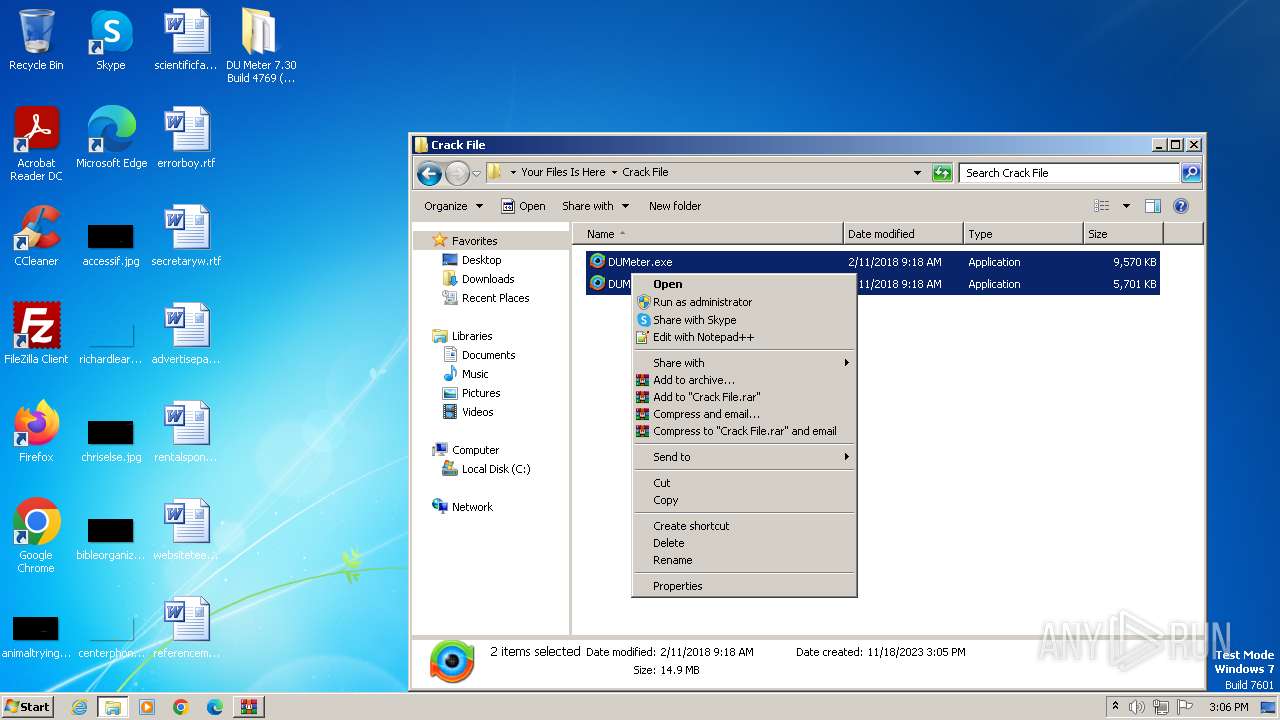Image resolution: width=1280 pixels, height=720 pixels.
Task: Select Edit with Notepad++ entry
Action: pos(745,337)
